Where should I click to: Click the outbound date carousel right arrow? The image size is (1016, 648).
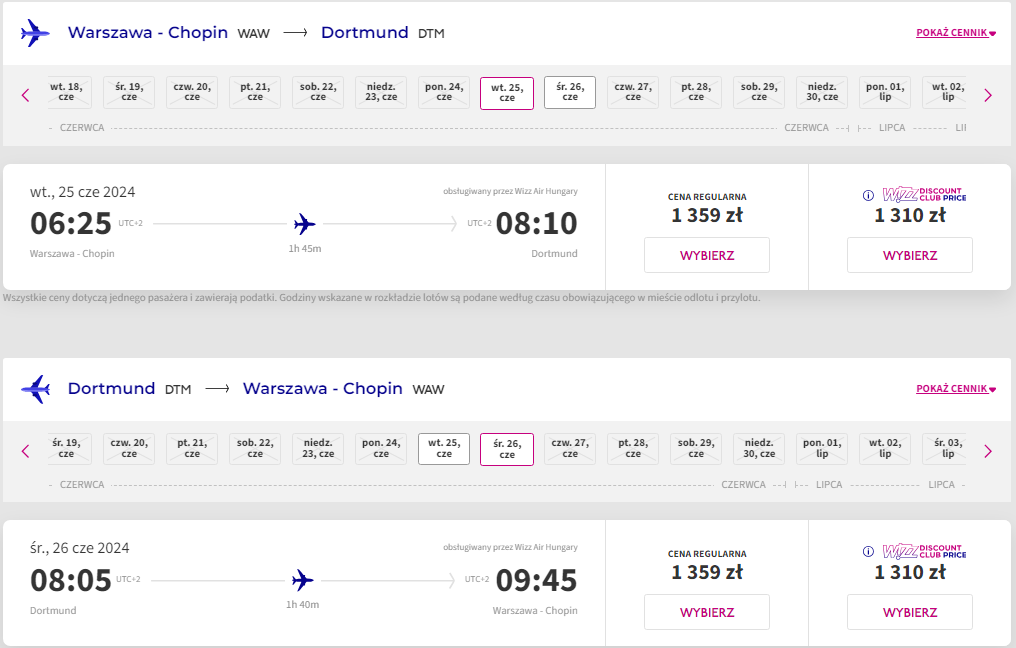(x=987, y=95)
